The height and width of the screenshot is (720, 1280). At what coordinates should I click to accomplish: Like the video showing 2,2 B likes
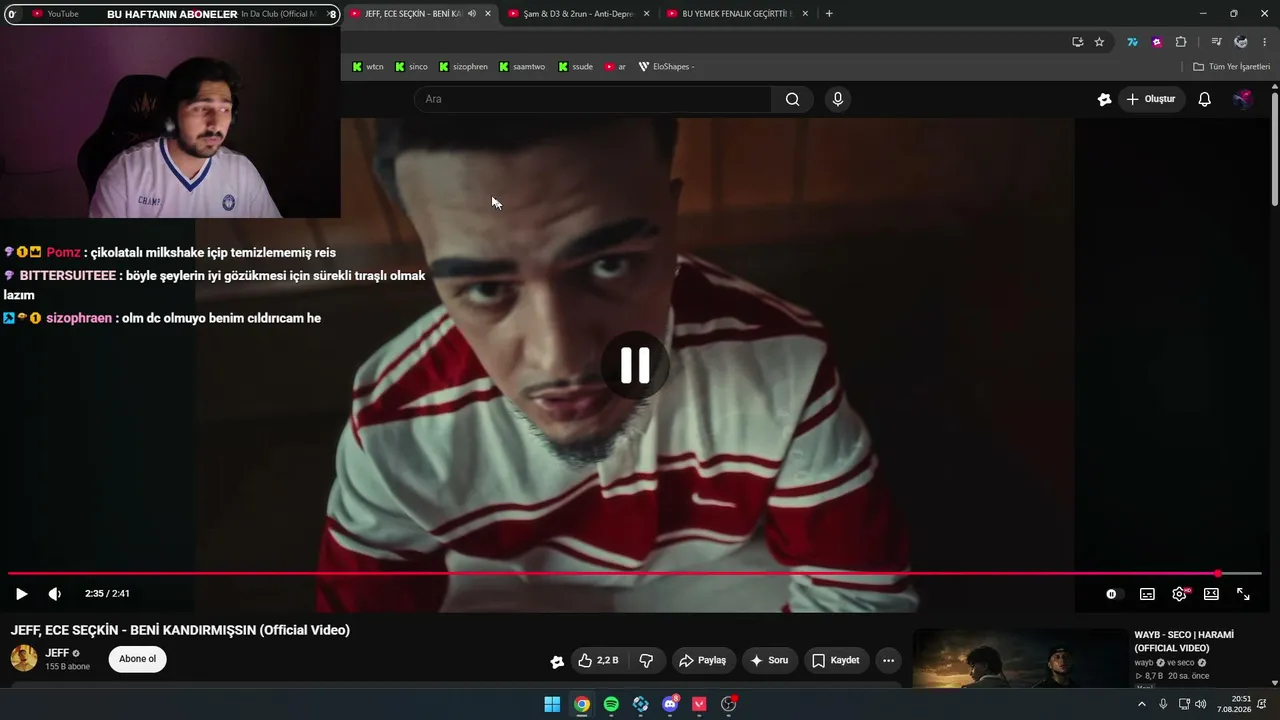(598, 660)
